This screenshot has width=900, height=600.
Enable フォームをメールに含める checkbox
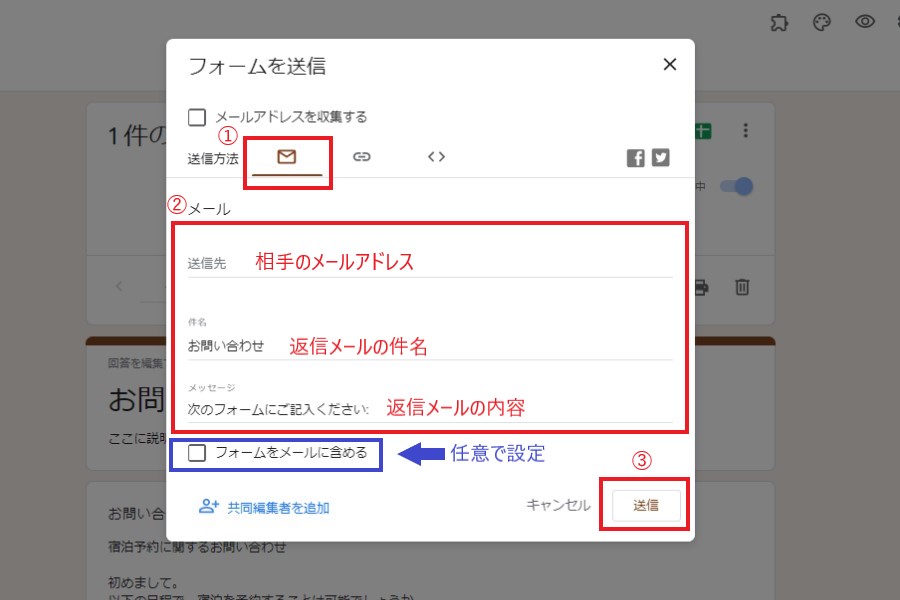(x=197, y=453)
